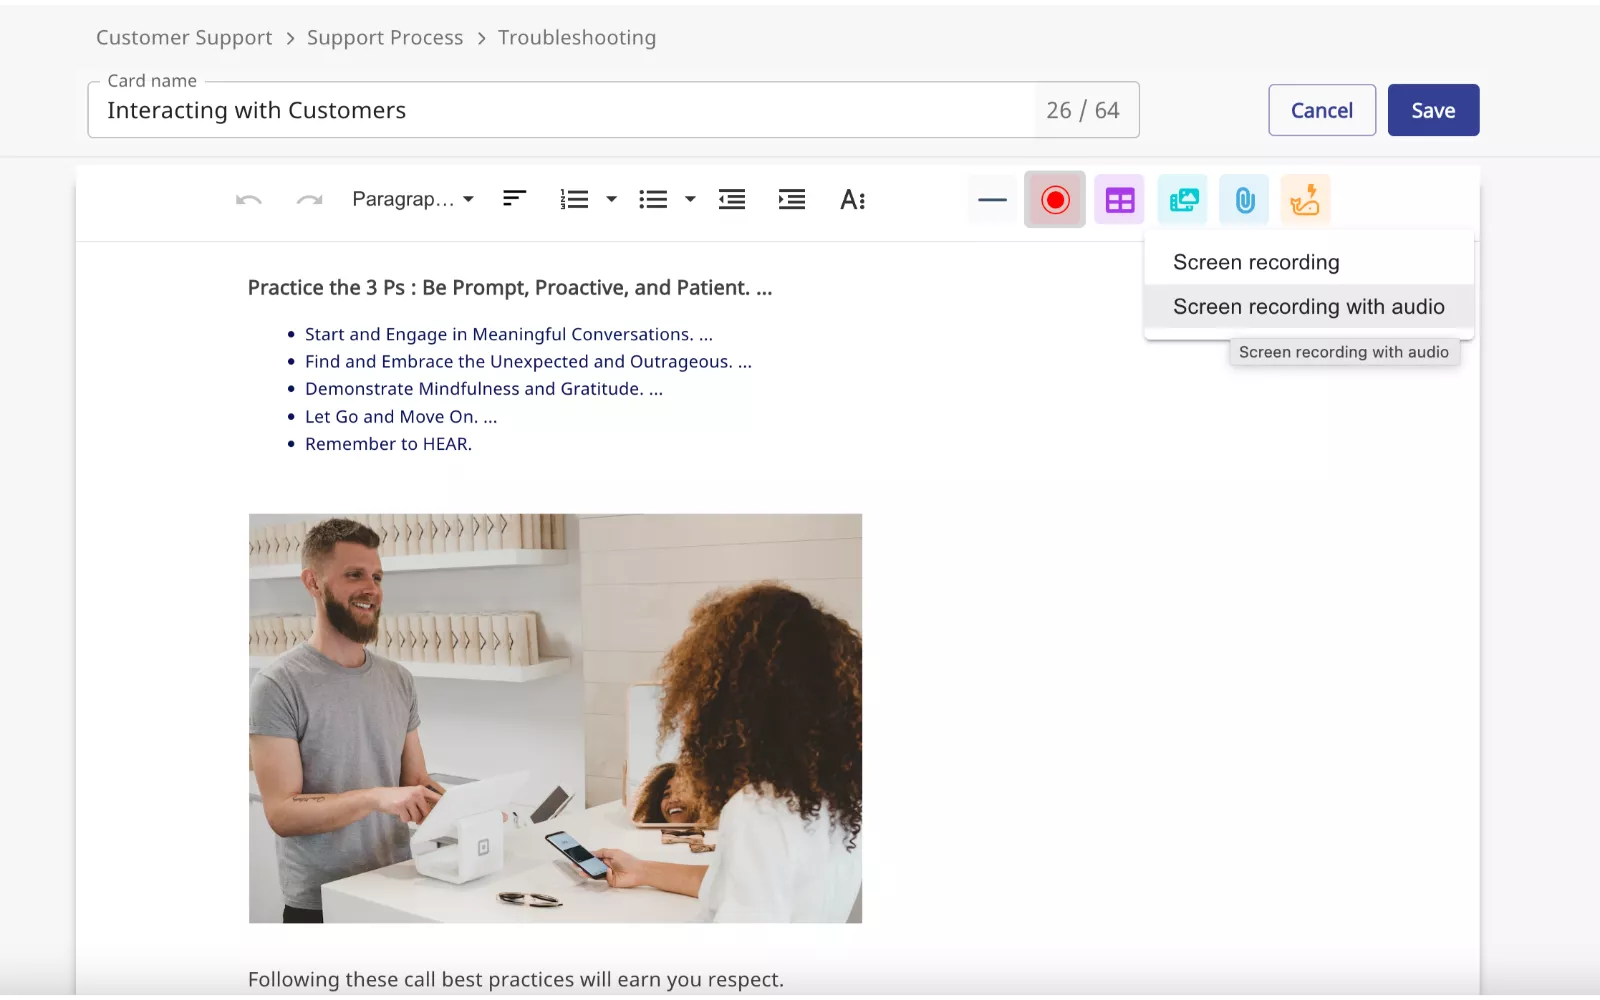
Task: Open the font size tool
Action: (x=852, y=200)
